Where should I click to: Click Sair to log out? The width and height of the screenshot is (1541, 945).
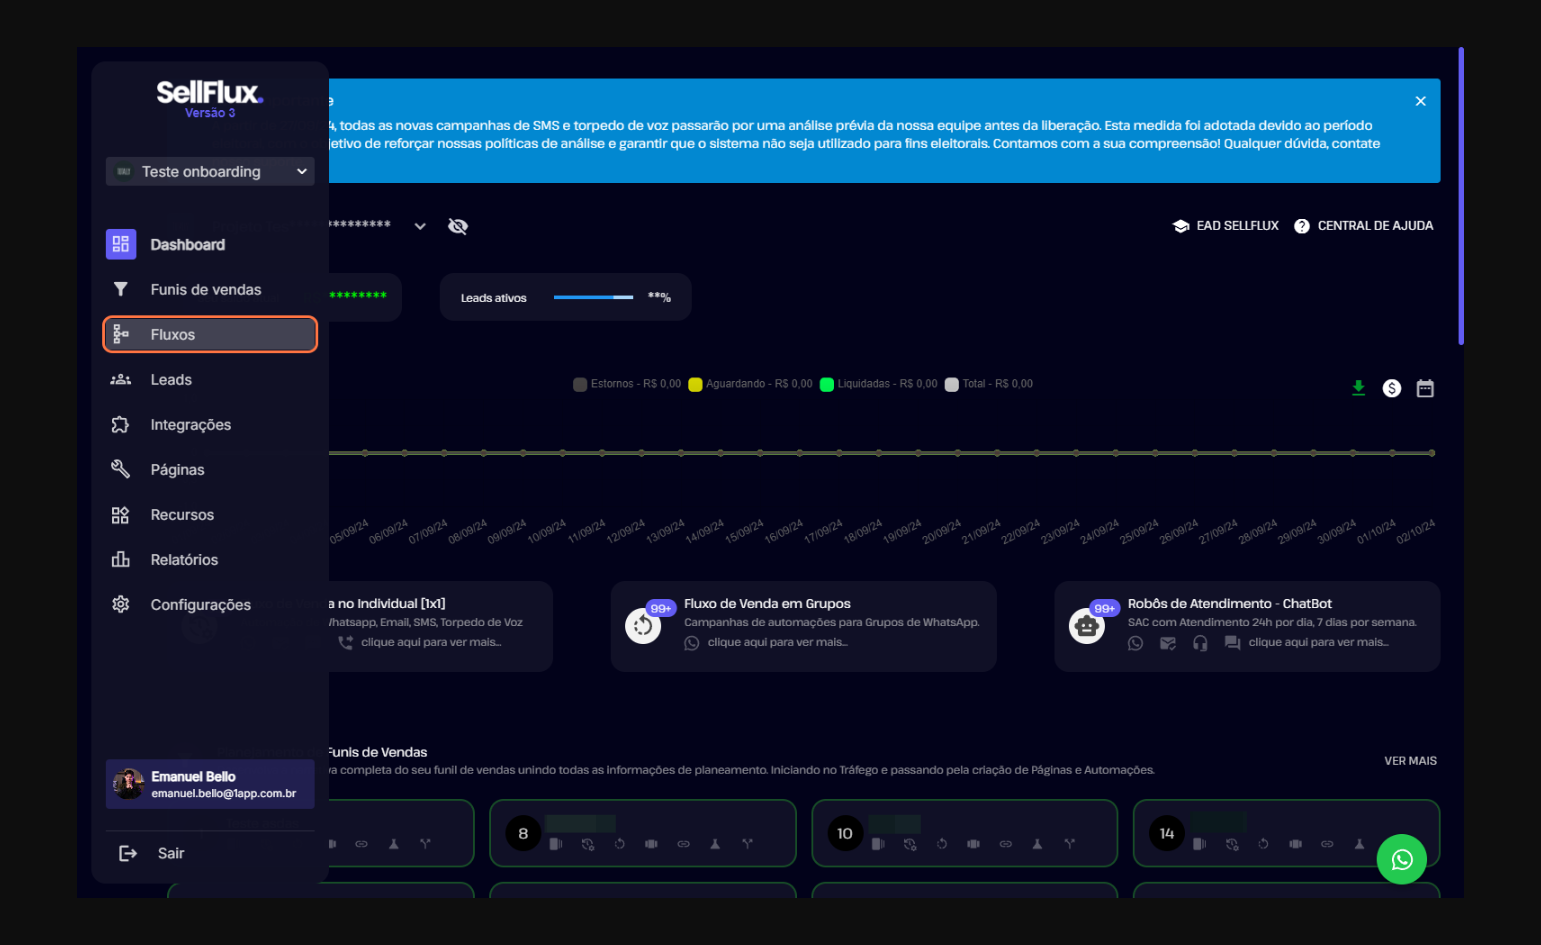pos(170,853)
